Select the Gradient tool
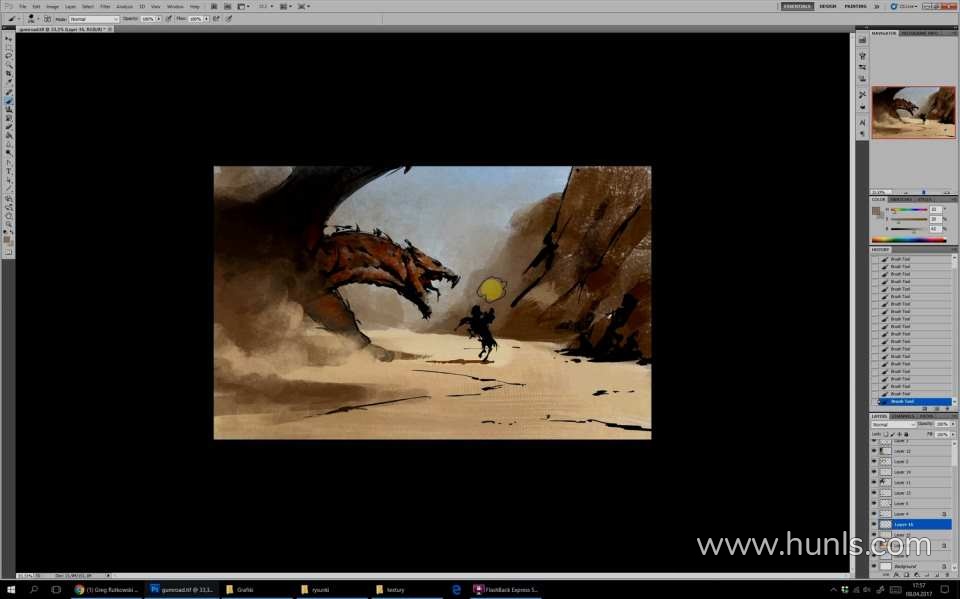960x599 pixels. pos(9,135)
